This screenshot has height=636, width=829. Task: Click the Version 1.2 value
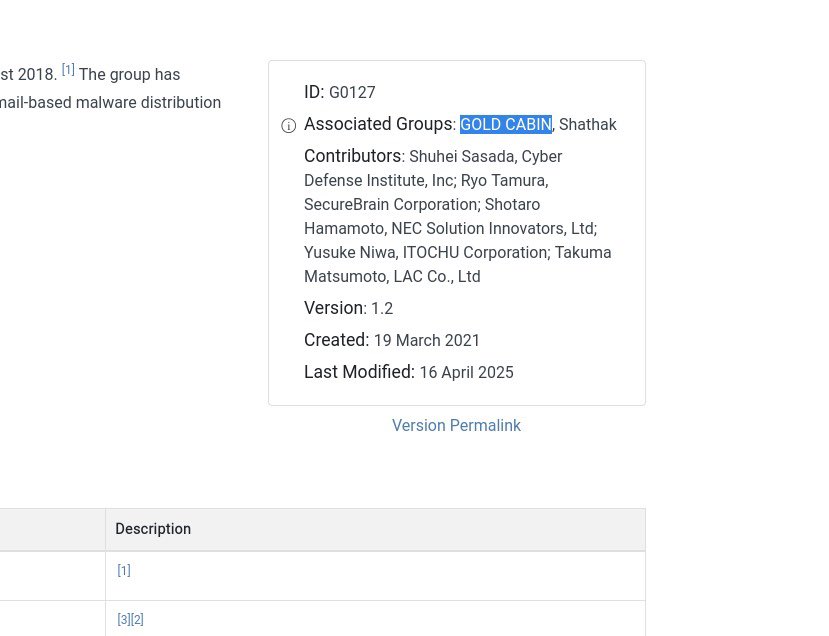382,308
